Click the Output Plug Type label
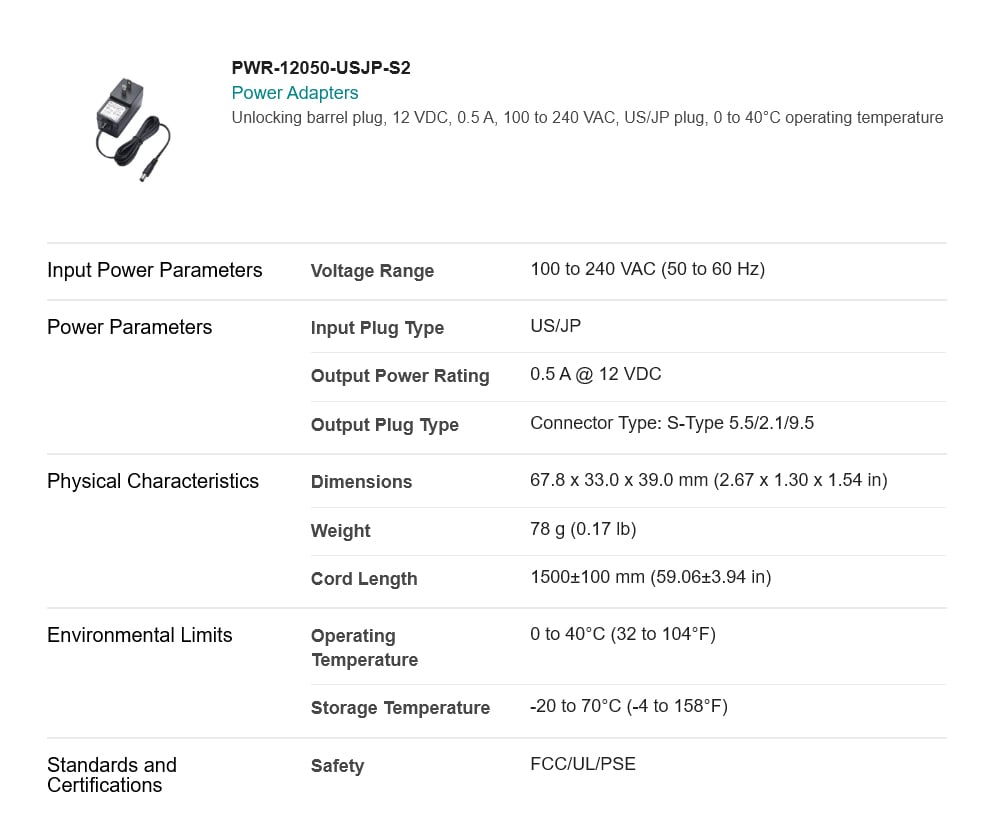This screenshot has width=1000, height=836. (385, 425)
